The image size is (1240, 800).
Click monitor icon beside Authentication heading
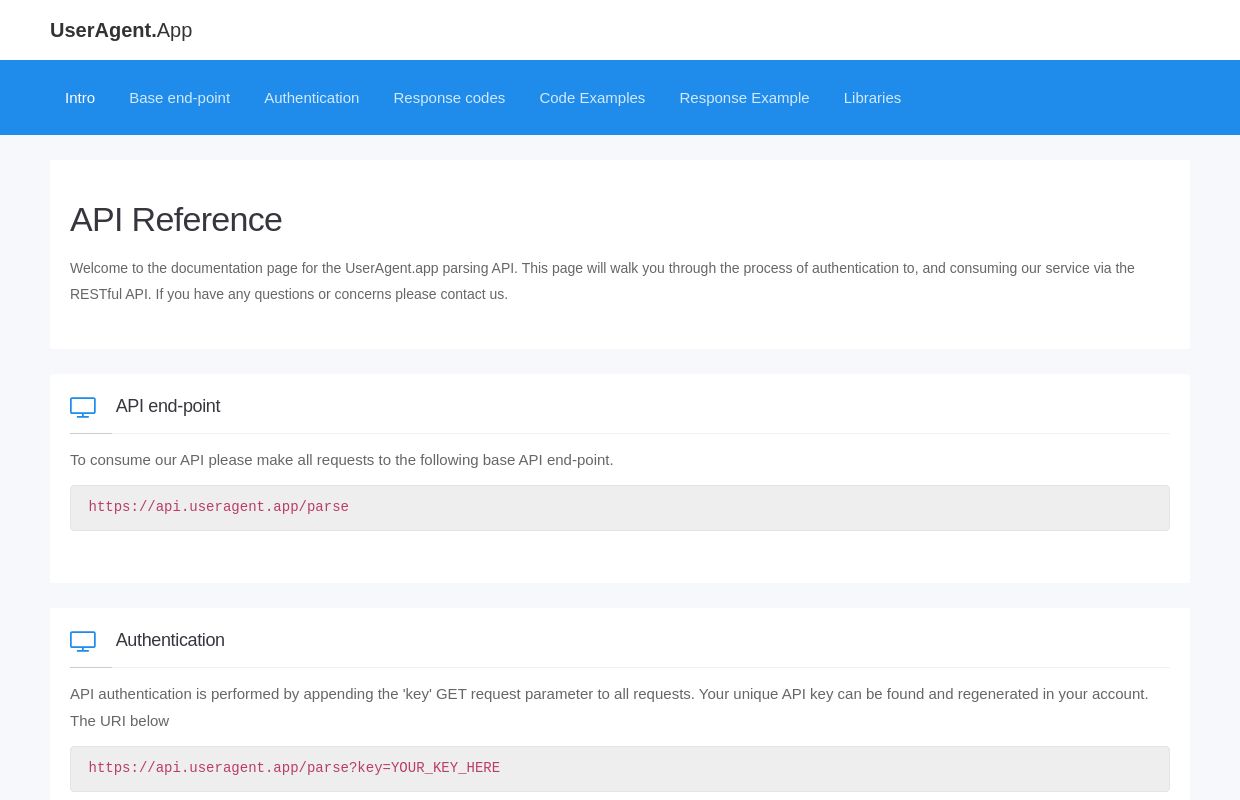point(83,641)
